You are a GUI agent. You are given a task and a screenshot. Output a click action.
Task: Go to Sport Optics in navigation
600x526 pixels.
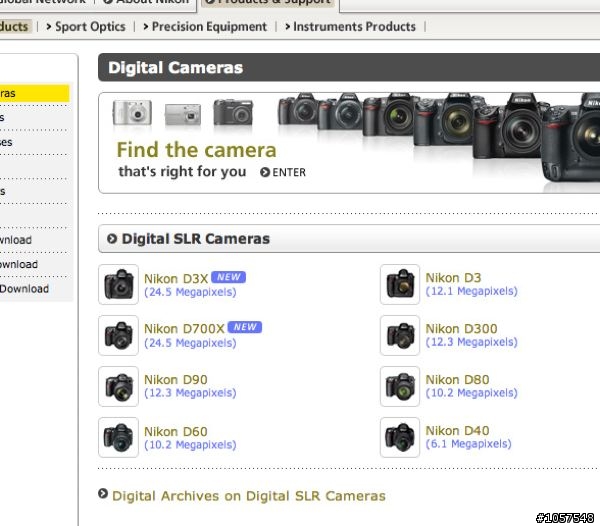pyautogui.click(x=90, y=26)
